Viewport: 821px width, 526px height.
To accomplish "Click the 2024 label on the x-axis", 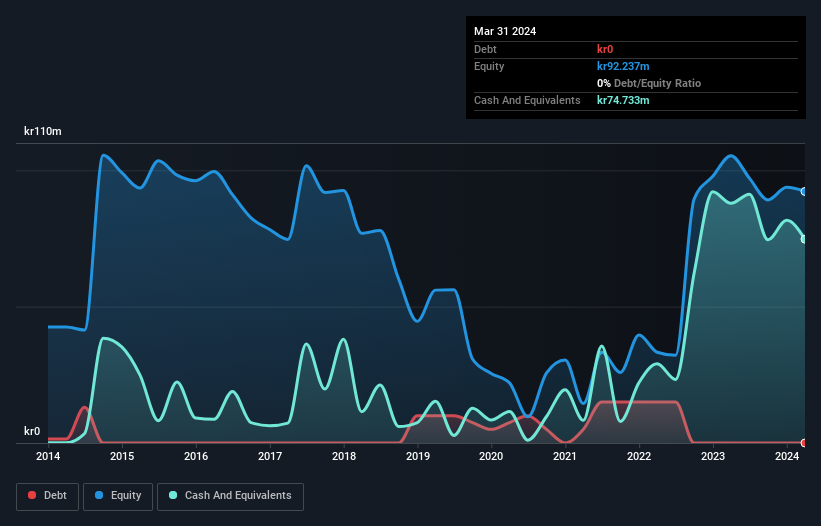I will (787, 457).
